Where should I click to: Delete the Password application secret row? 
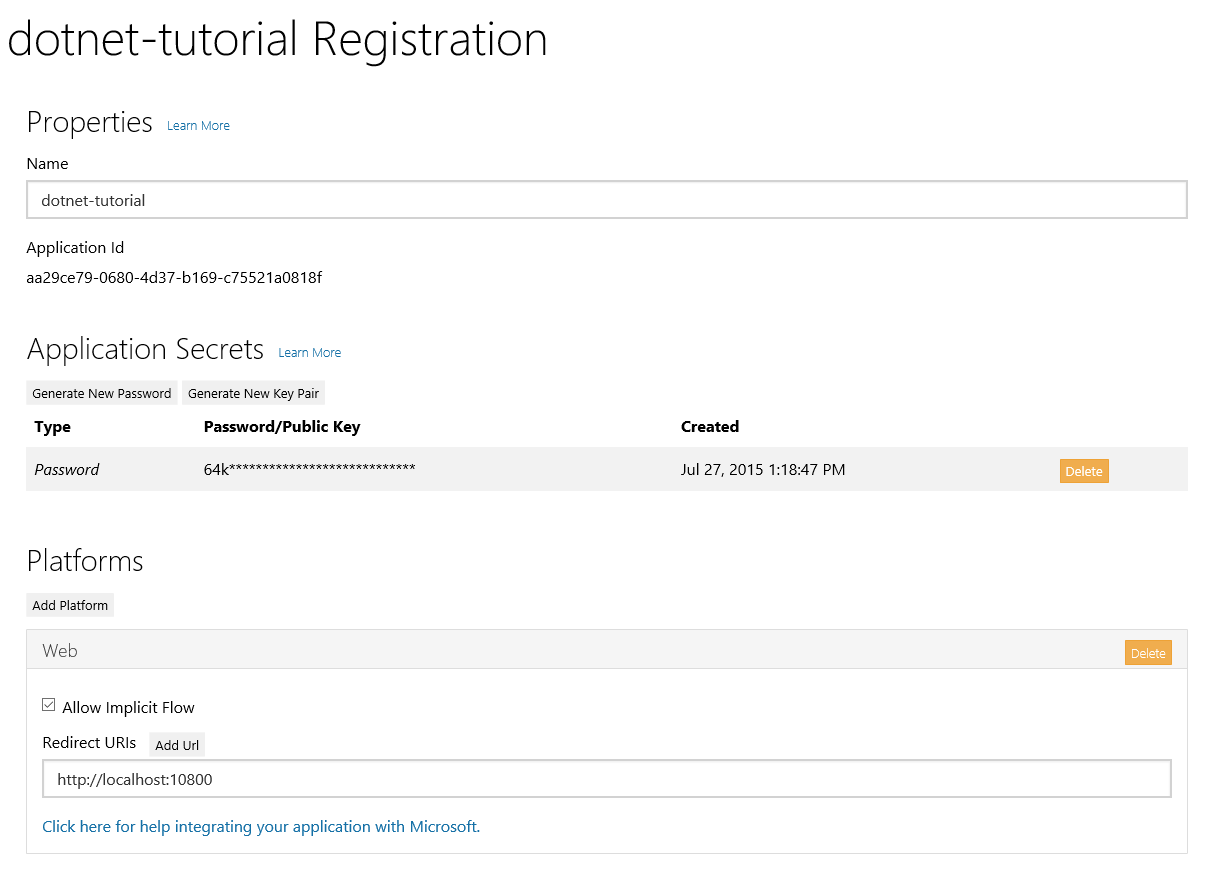click(1084, 471)
